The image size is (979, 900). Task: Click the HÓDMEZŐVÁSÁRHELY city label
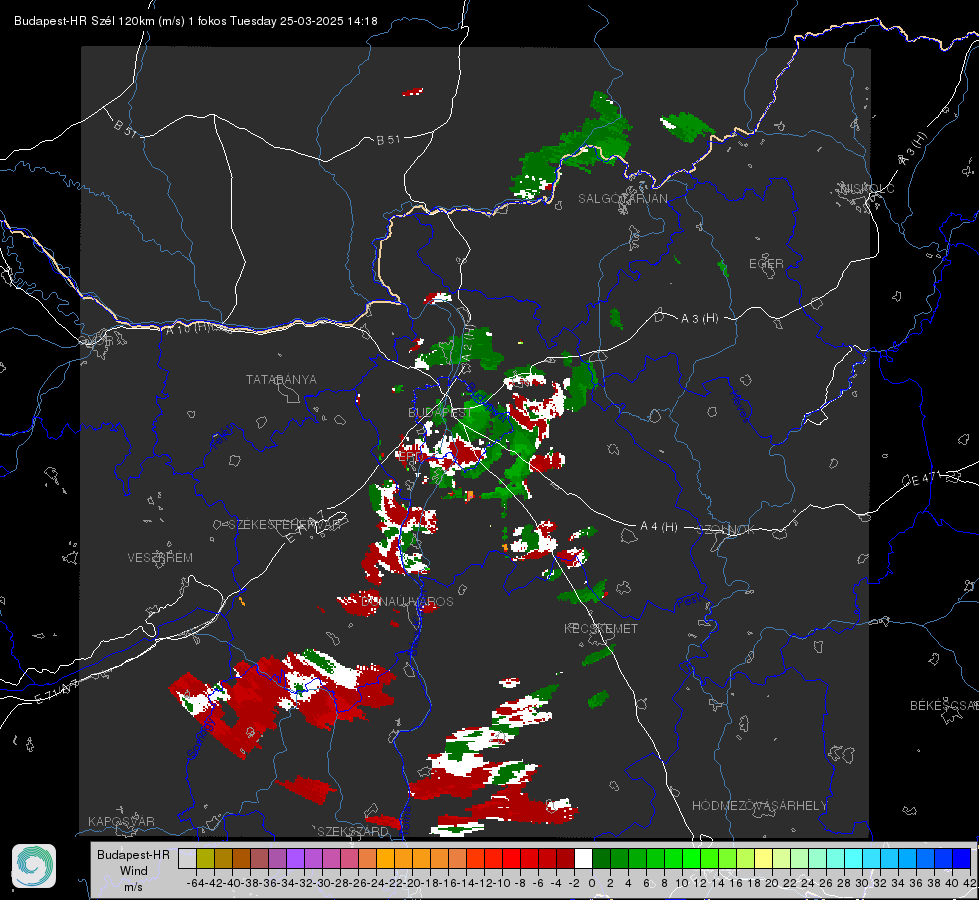coord(759,806)
